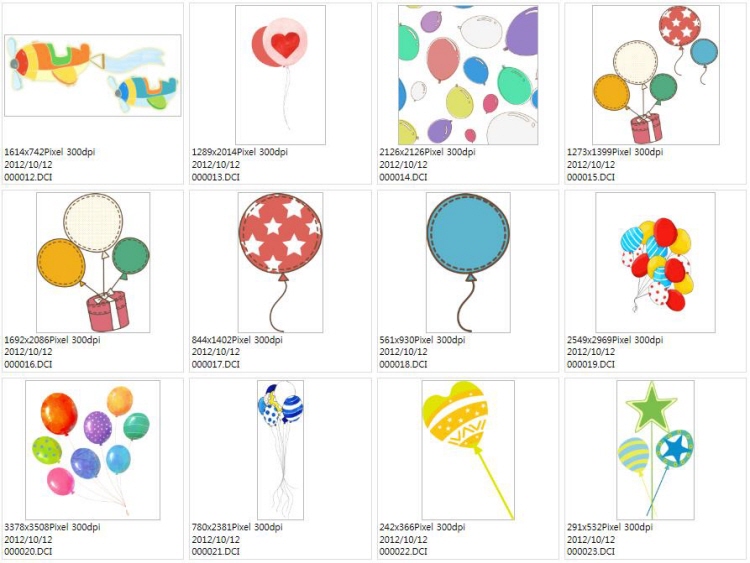750x563 pixels.
Task: Click the green star balloon 000023.DCI
Action: 655,450
